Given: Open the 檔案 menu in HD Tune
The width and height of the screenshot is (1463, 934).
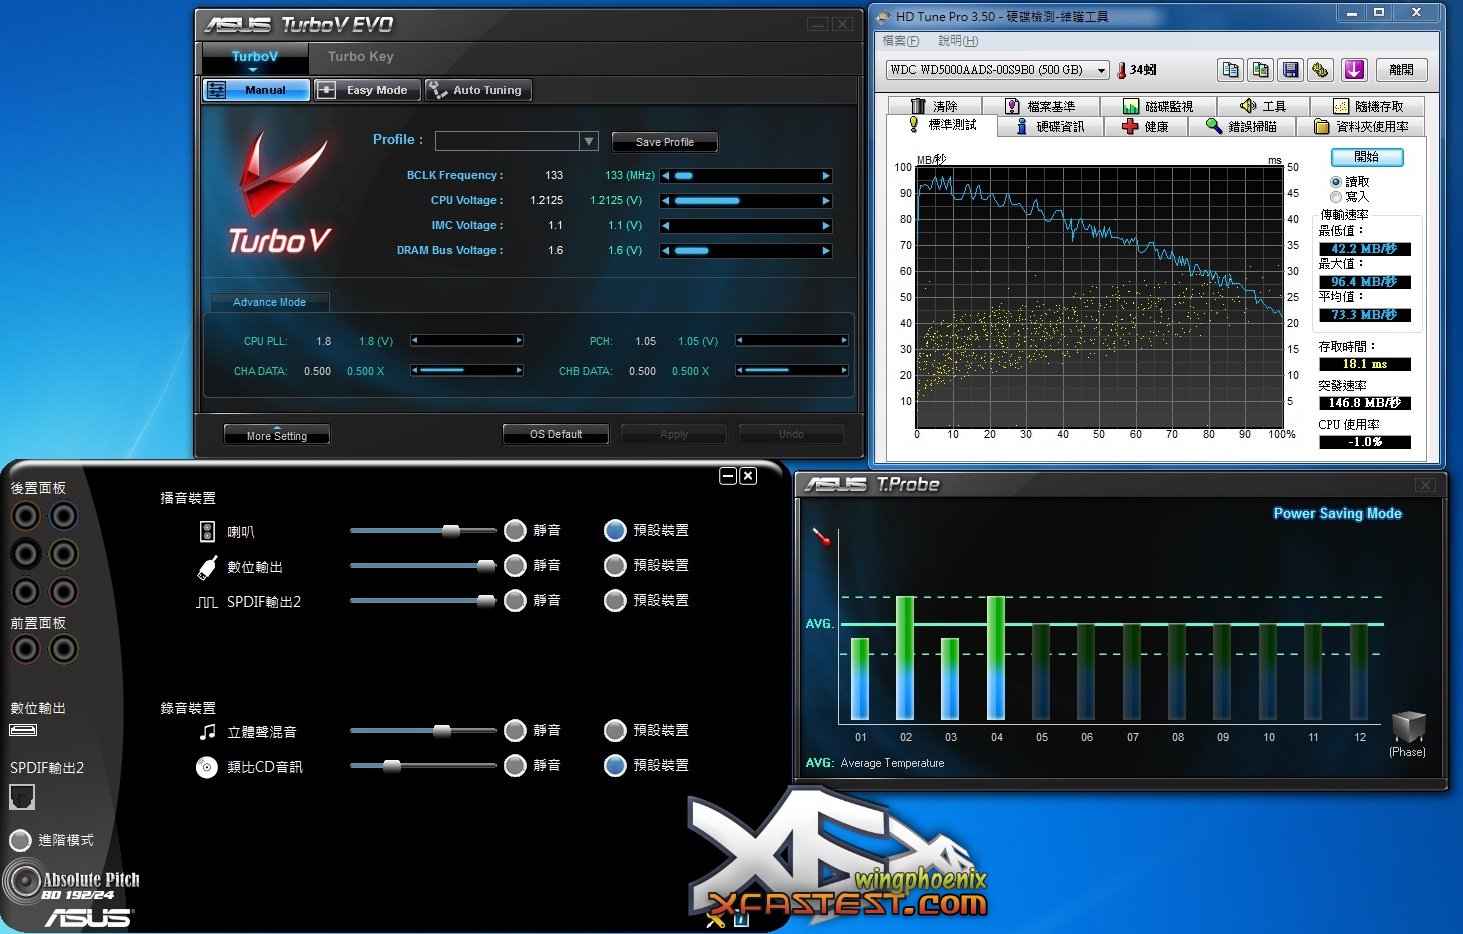Looking at the screenshot, I should click(900, 41).
